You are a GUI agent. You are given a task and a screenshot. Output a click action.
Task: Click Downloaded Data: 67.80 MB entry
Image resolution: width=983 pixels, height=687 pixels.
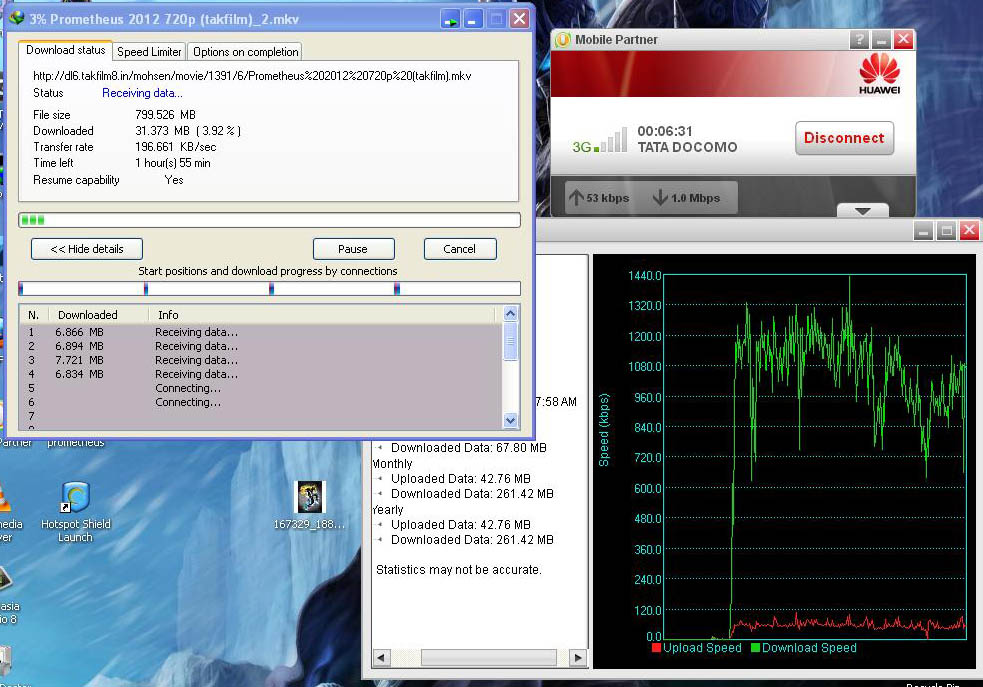[469, 448]
